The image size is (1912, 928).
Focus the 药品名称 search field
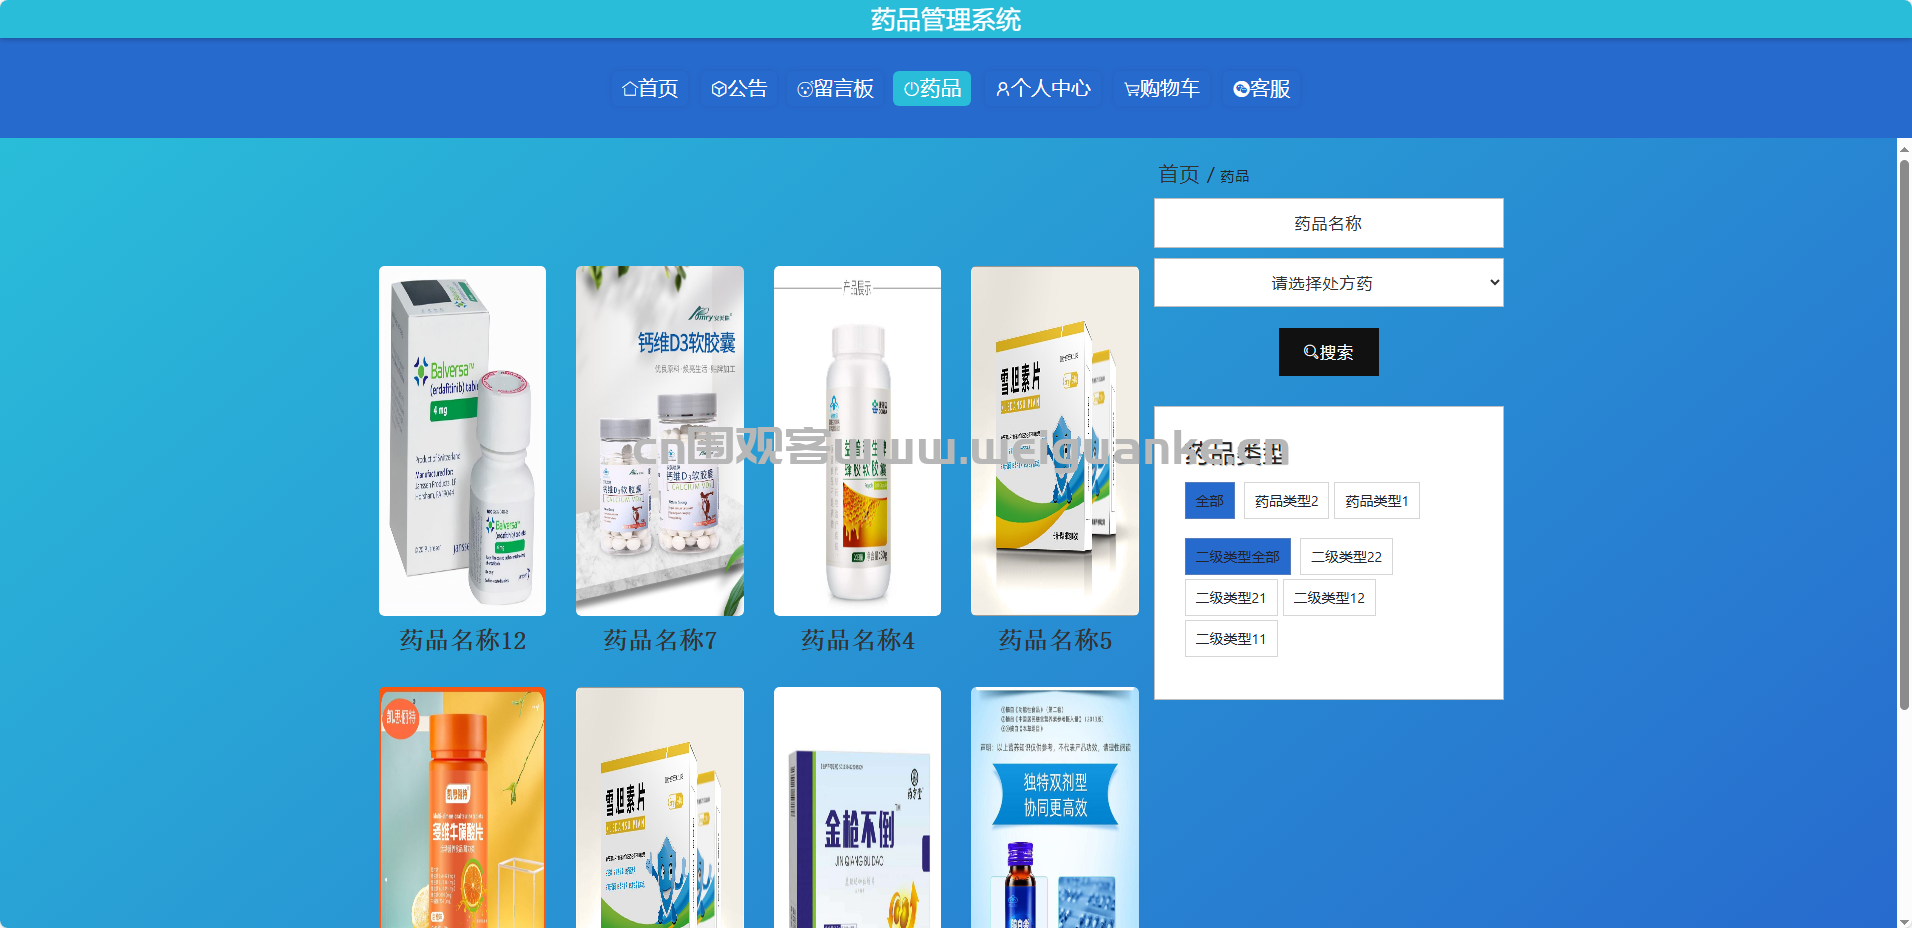[x=1328, y=223]
